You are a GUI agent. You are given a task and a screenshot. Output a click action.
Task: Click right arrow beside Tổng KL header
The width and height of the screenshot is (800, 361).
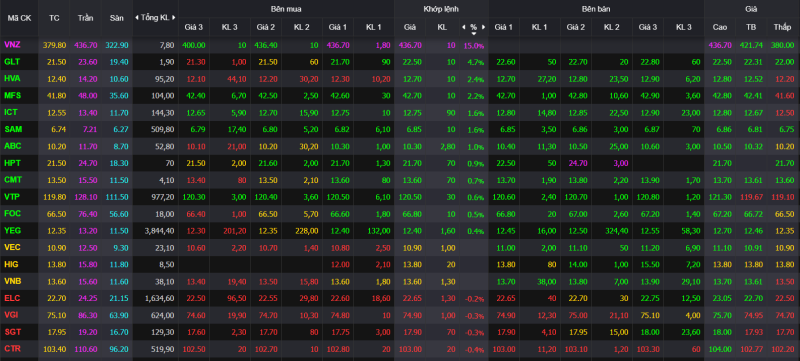[x=174, y=18]
